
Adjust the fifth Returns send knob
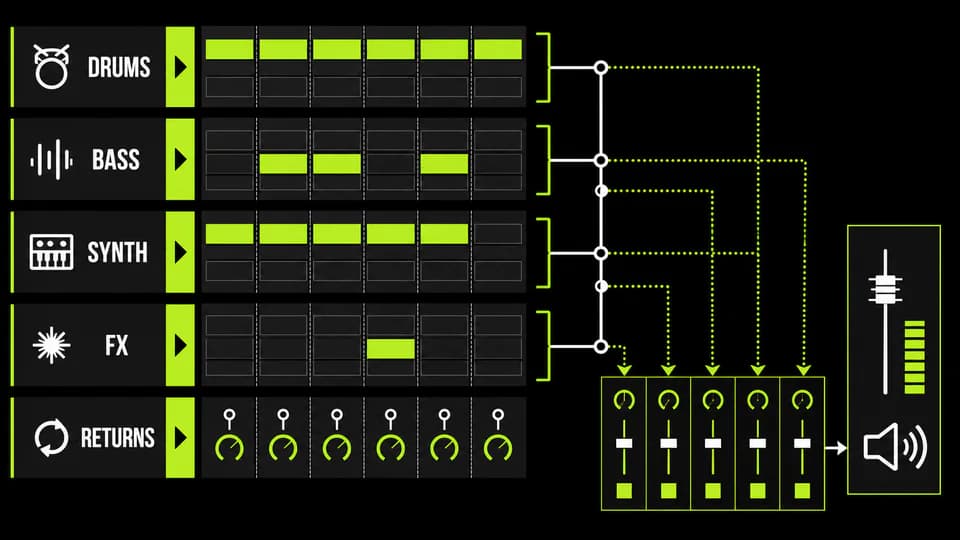tap(444, 448)
